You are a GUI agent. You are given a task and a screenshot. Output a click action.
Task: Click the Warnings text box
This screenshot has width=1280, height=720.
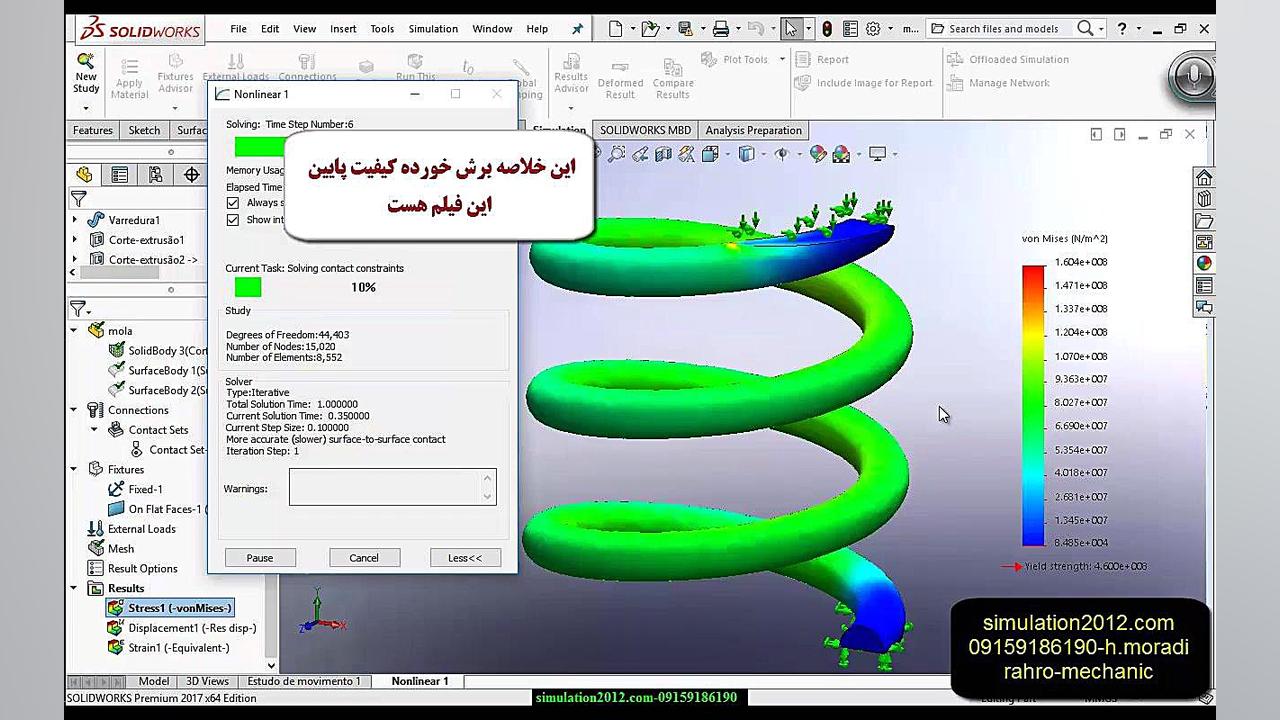(392, 487)
